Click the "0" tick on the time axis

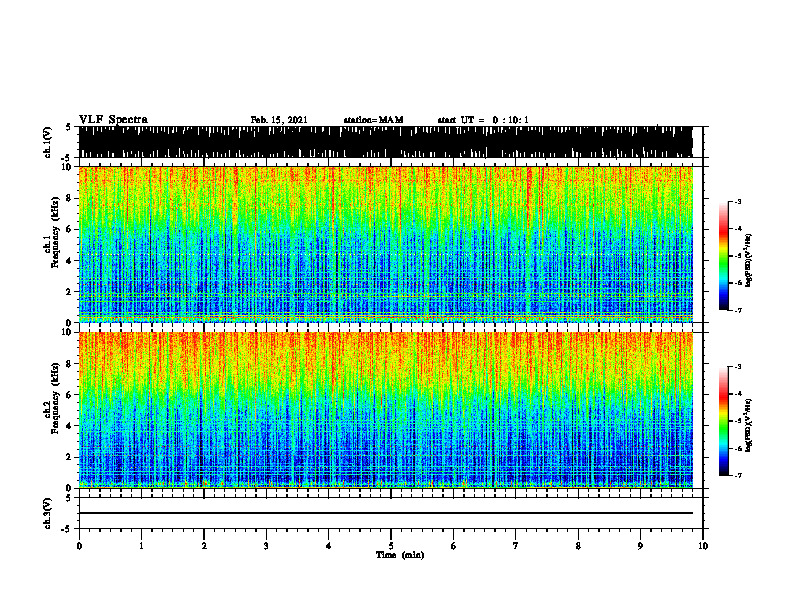(79, 546)
